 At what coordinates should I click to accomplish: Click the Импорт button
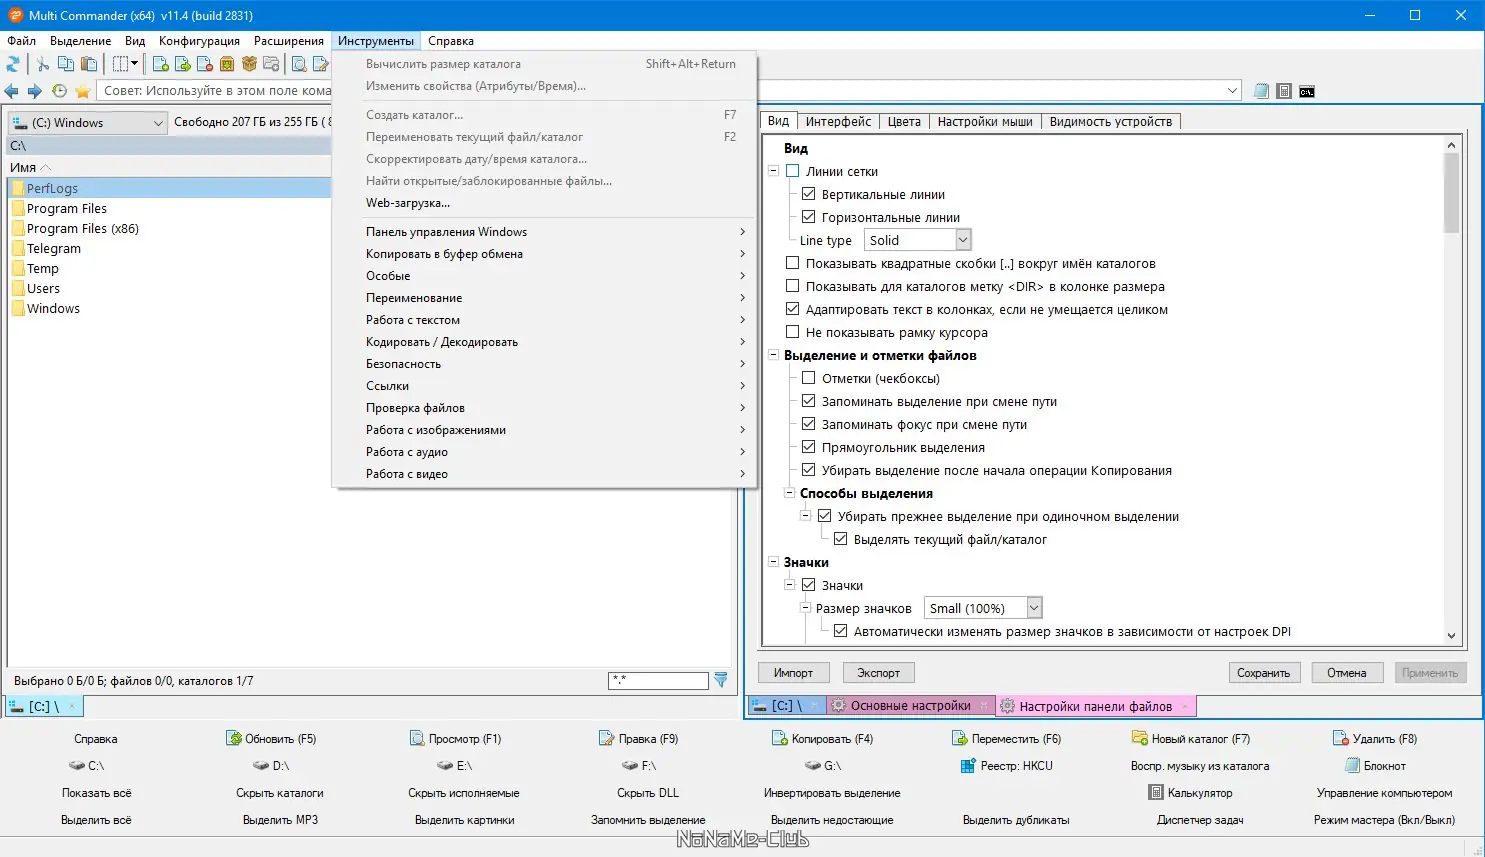[x=793, y=673]
